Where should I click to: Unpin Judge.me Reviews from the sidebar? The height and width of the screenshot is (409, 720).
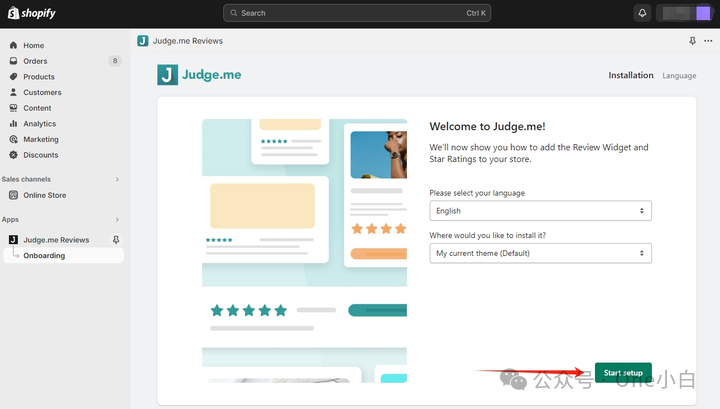coord(116,240)
